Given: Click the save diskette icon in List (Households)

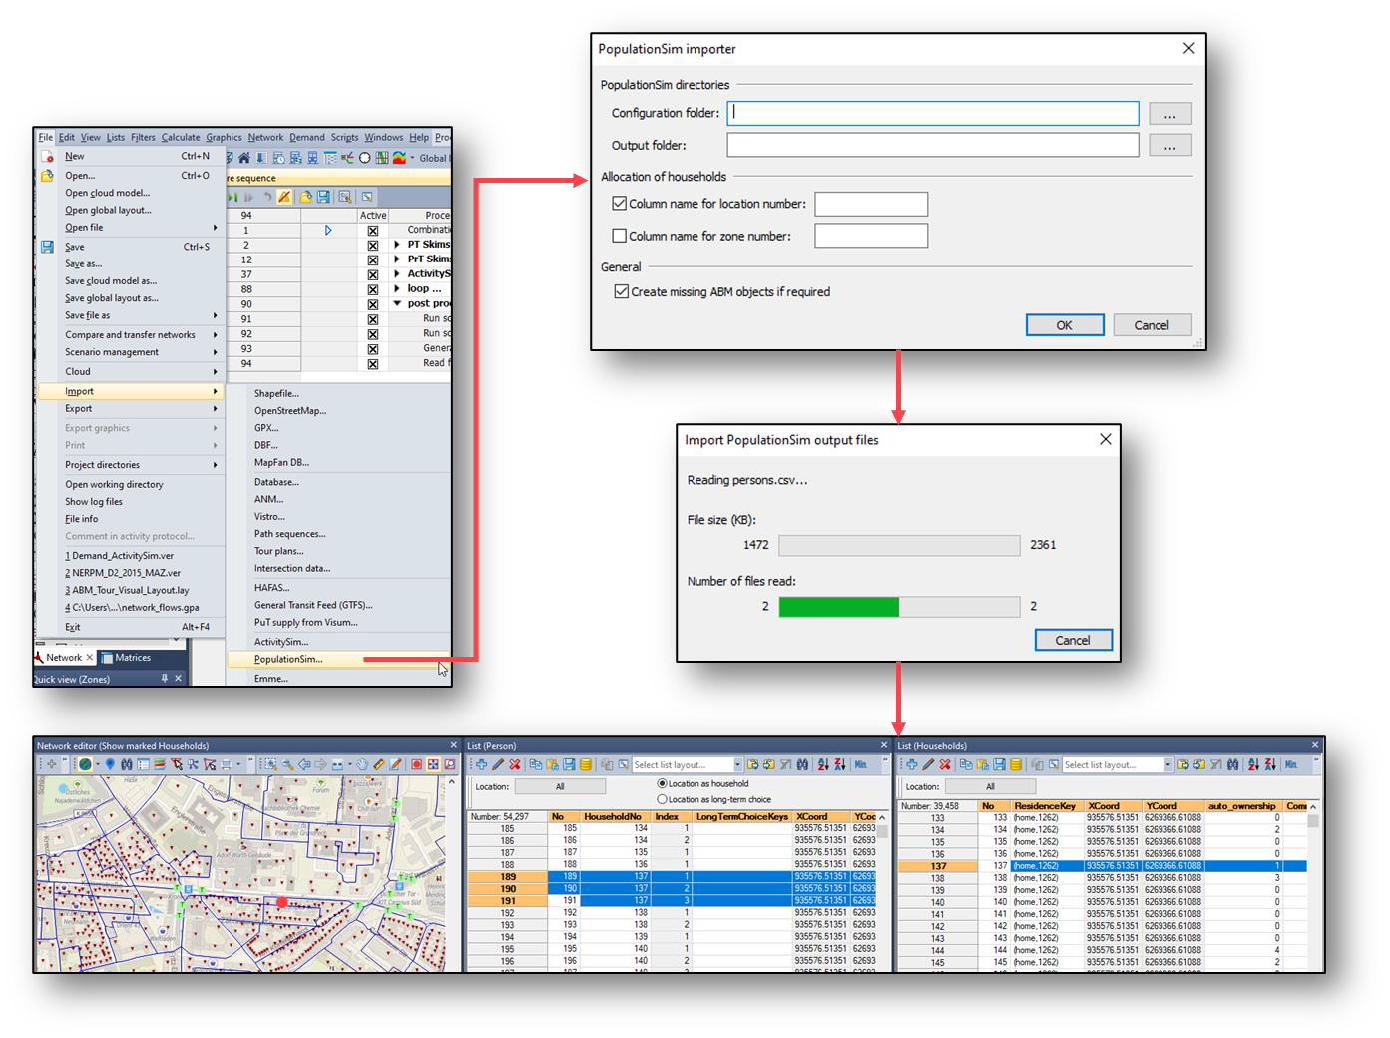Looking at the screenshot, I should tap(999, 764).
